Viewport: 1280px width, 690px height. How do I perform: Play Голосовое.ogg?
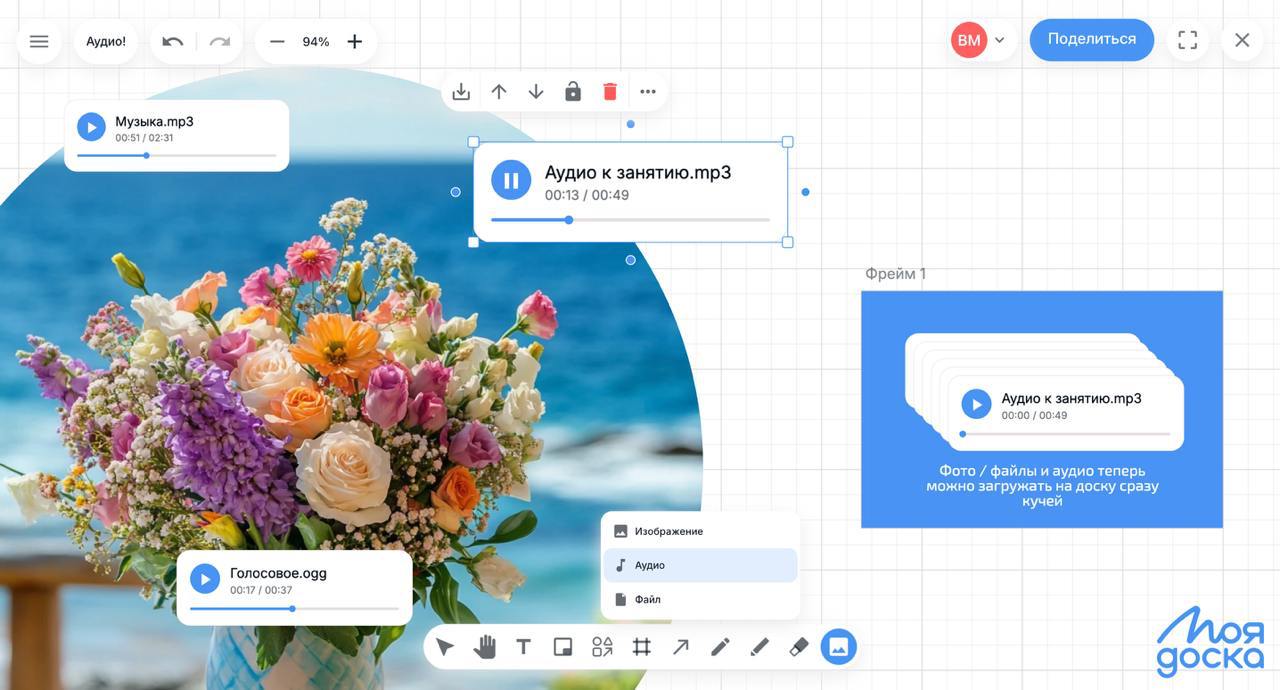(x=205, y=579)
